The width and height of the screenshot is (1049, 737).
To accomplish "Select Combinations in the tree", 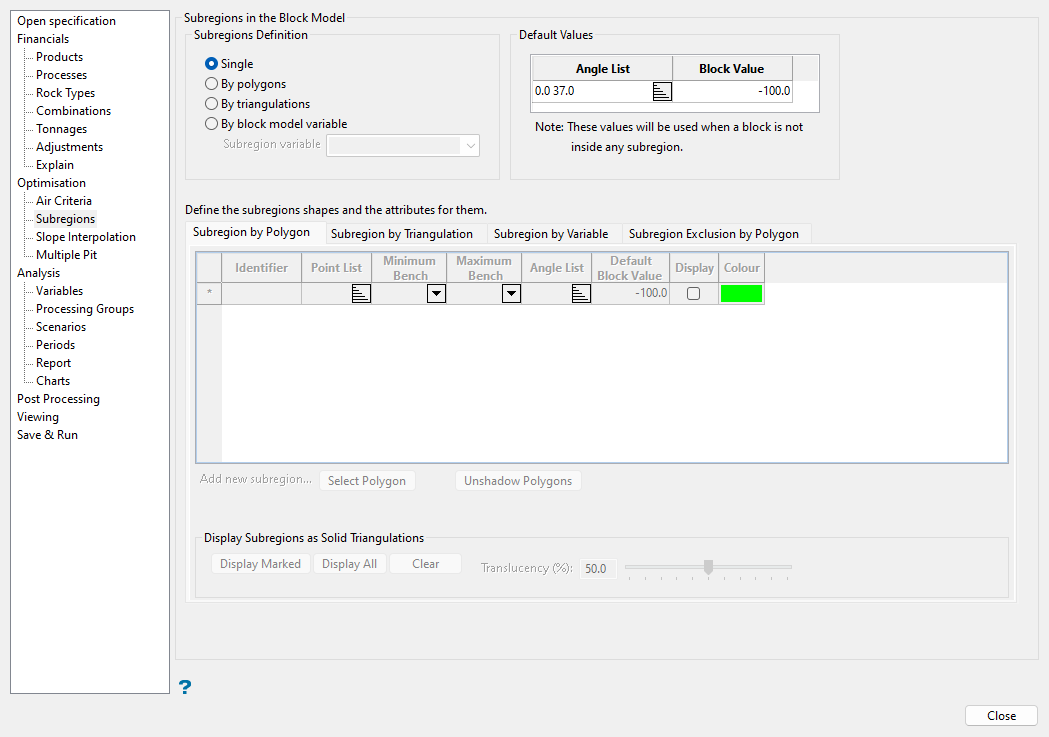I will pos(74,111).
